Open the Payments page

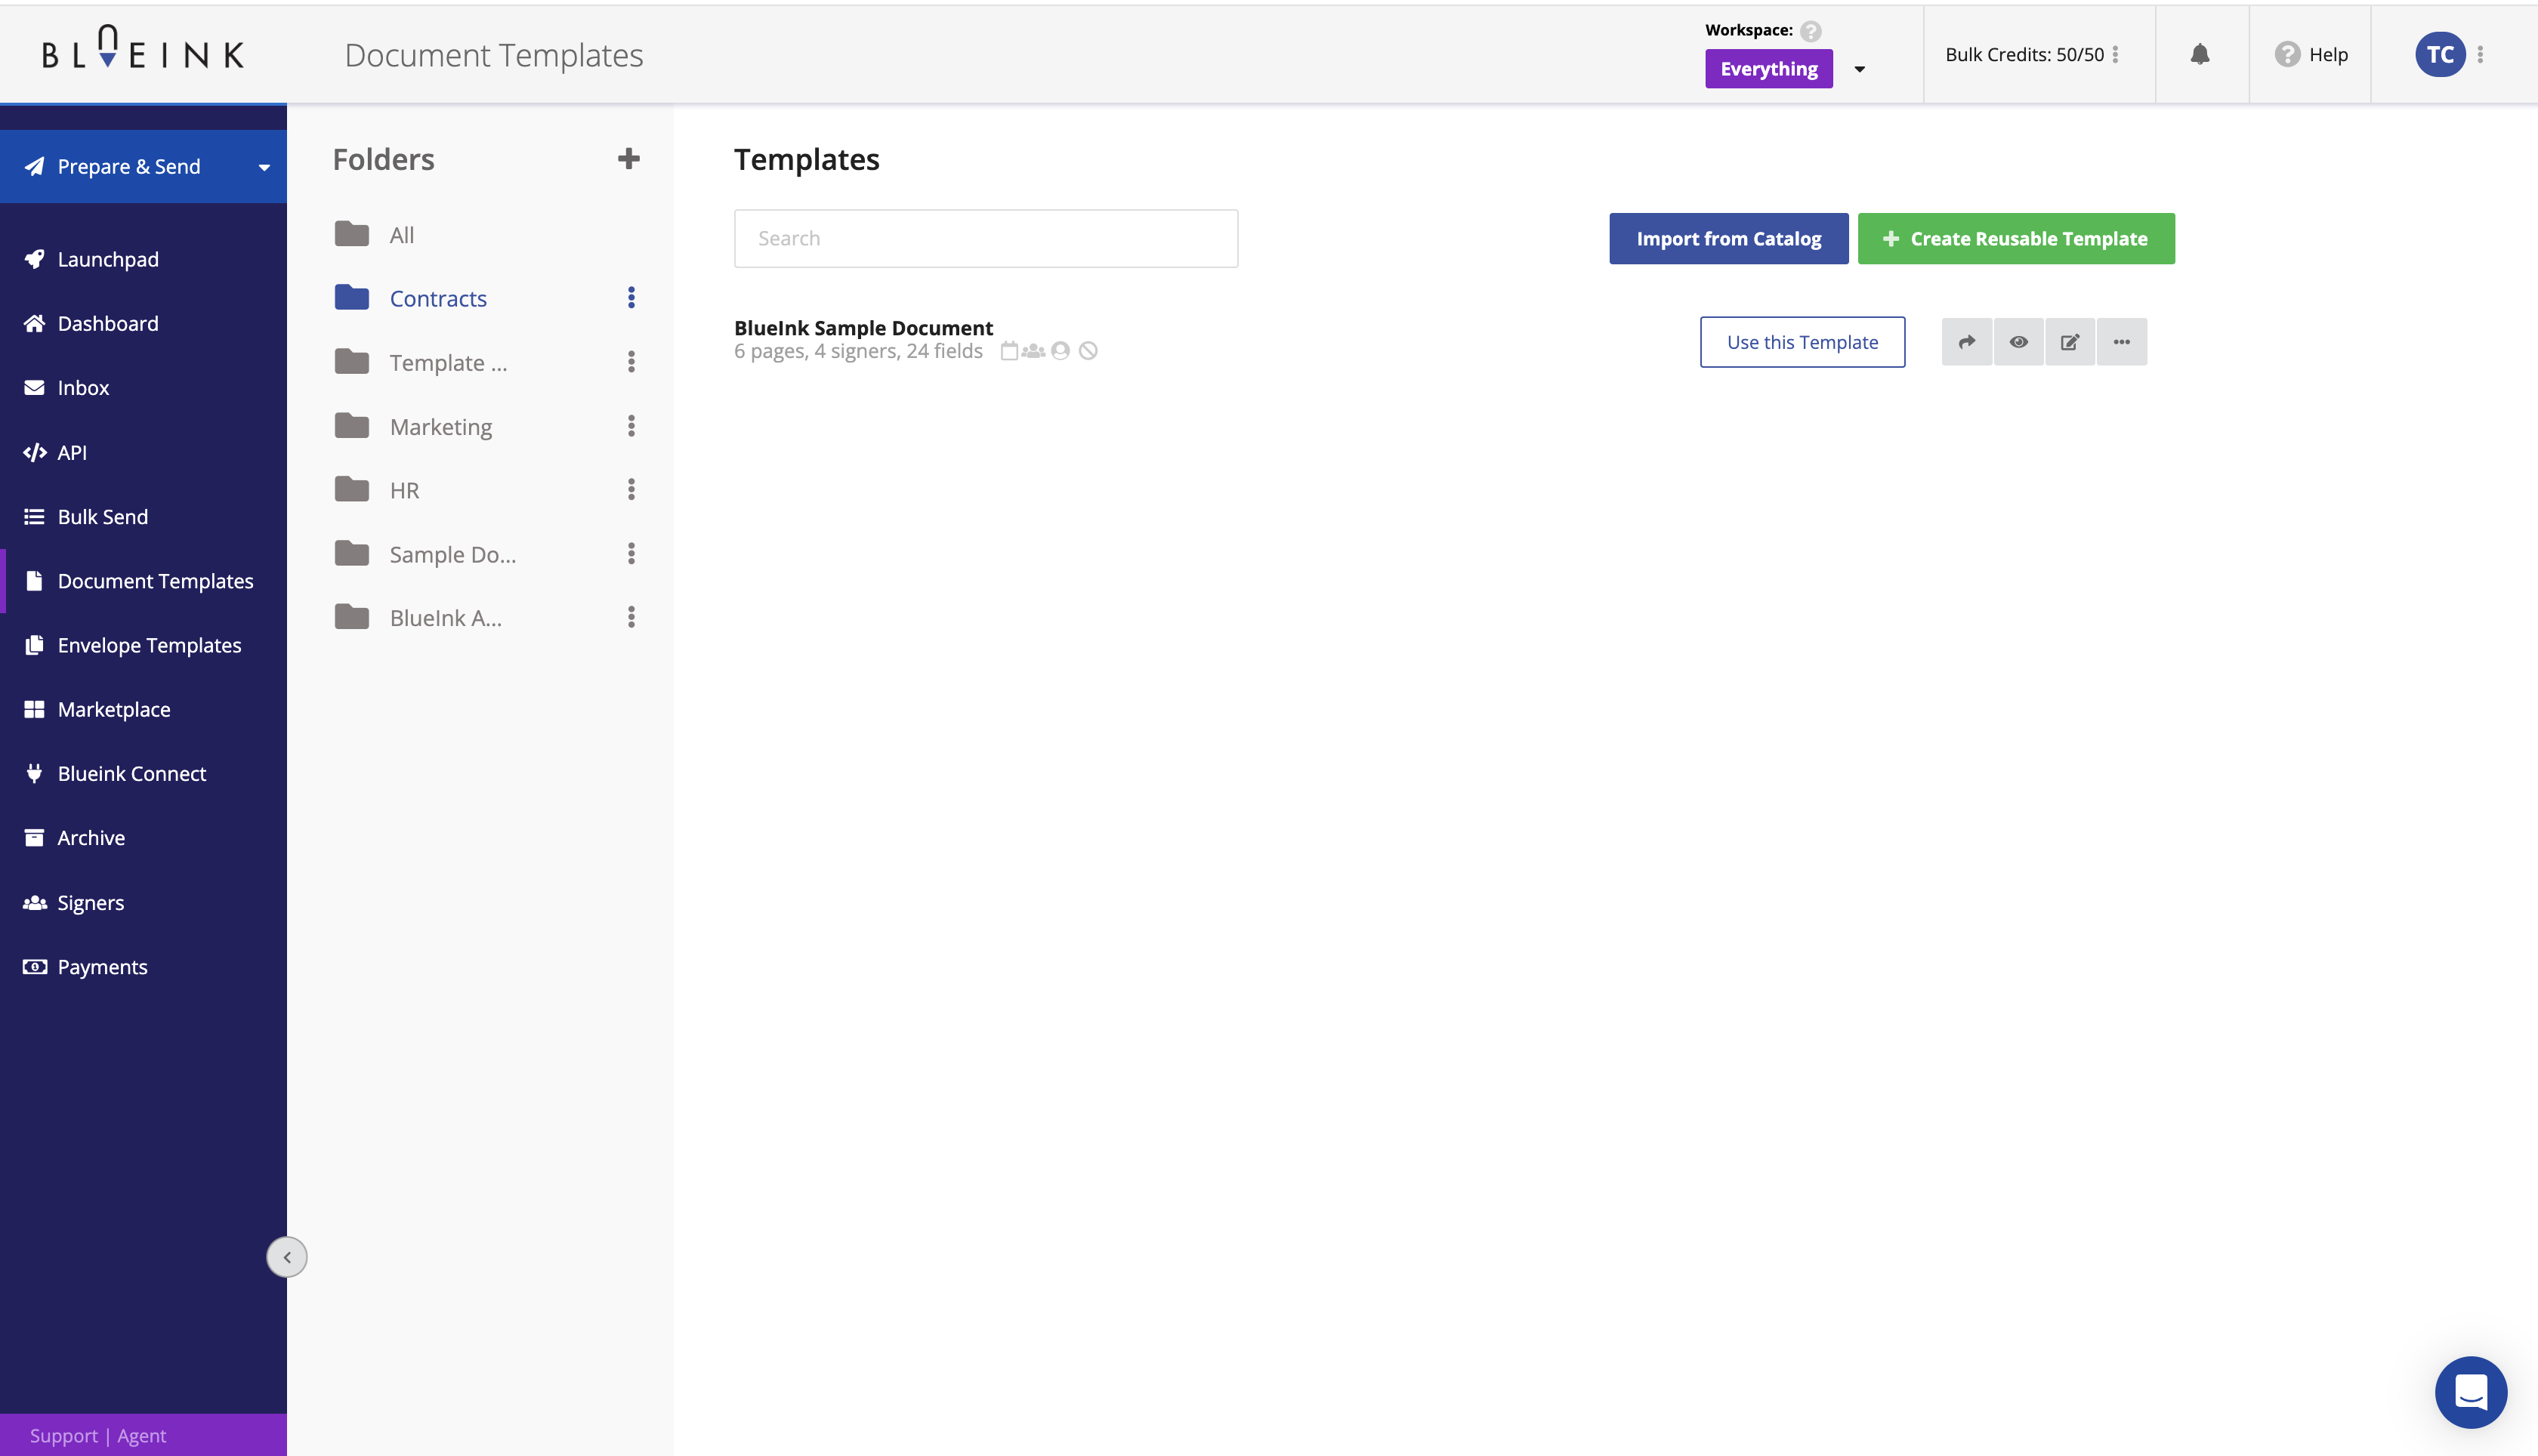pos(102,966)
